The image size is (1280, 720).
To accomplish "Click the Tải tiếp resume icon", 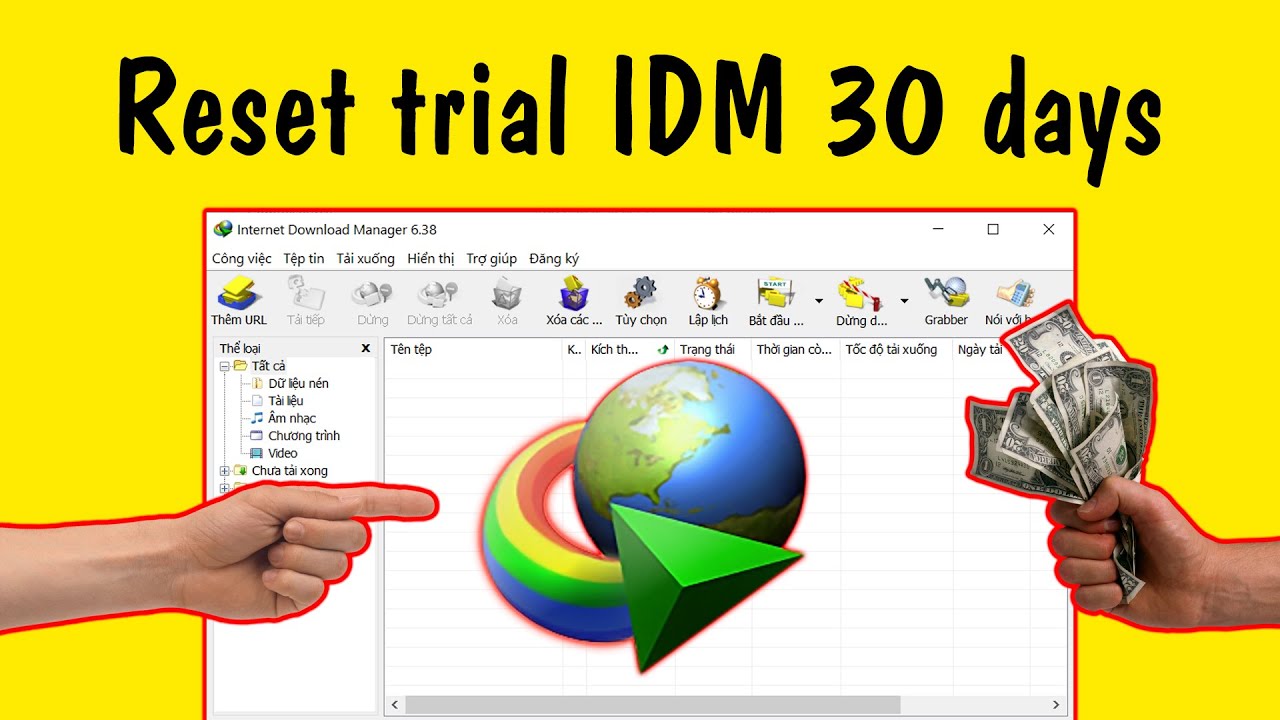I will [x=305, y=295].
